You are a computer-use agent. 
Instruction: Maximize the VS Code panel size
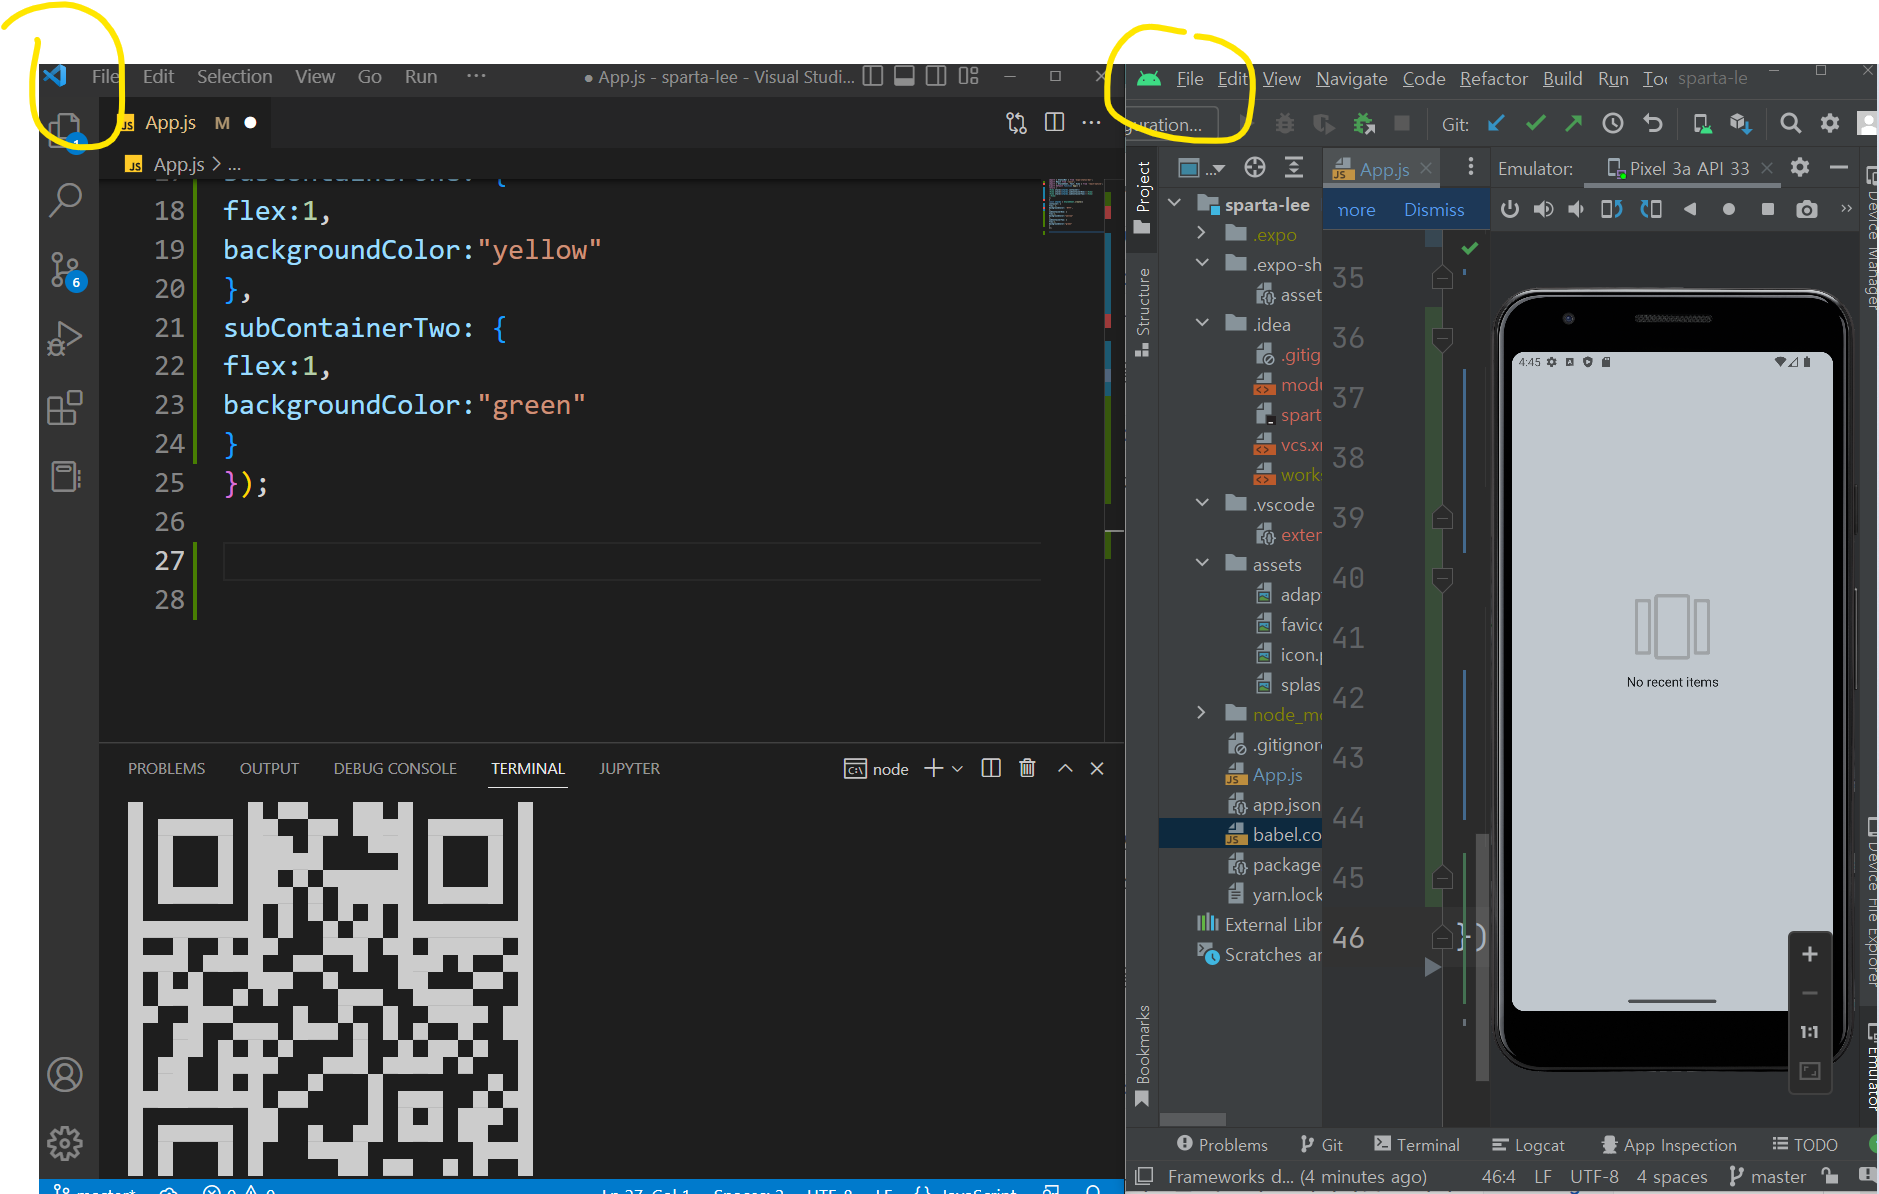coord(1065,768)
